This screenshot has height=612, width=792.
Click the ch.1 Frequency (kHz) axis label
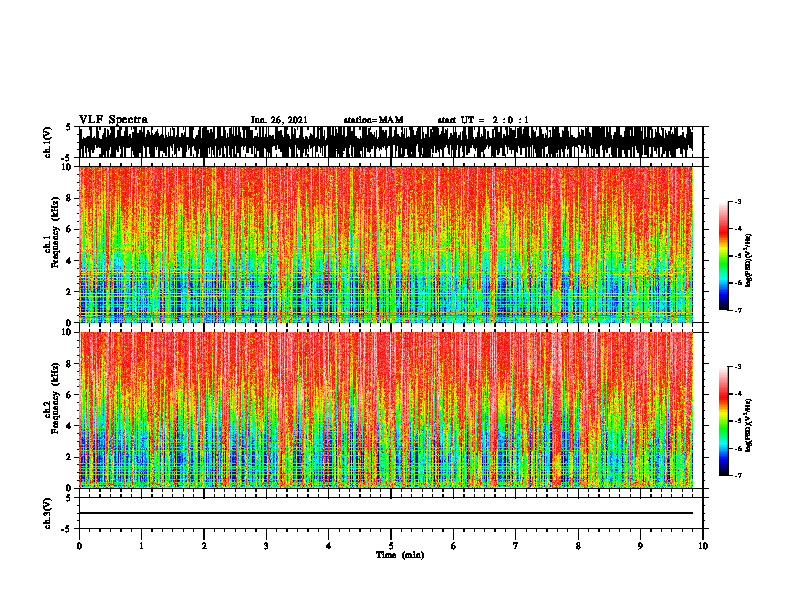pos(52,232)
